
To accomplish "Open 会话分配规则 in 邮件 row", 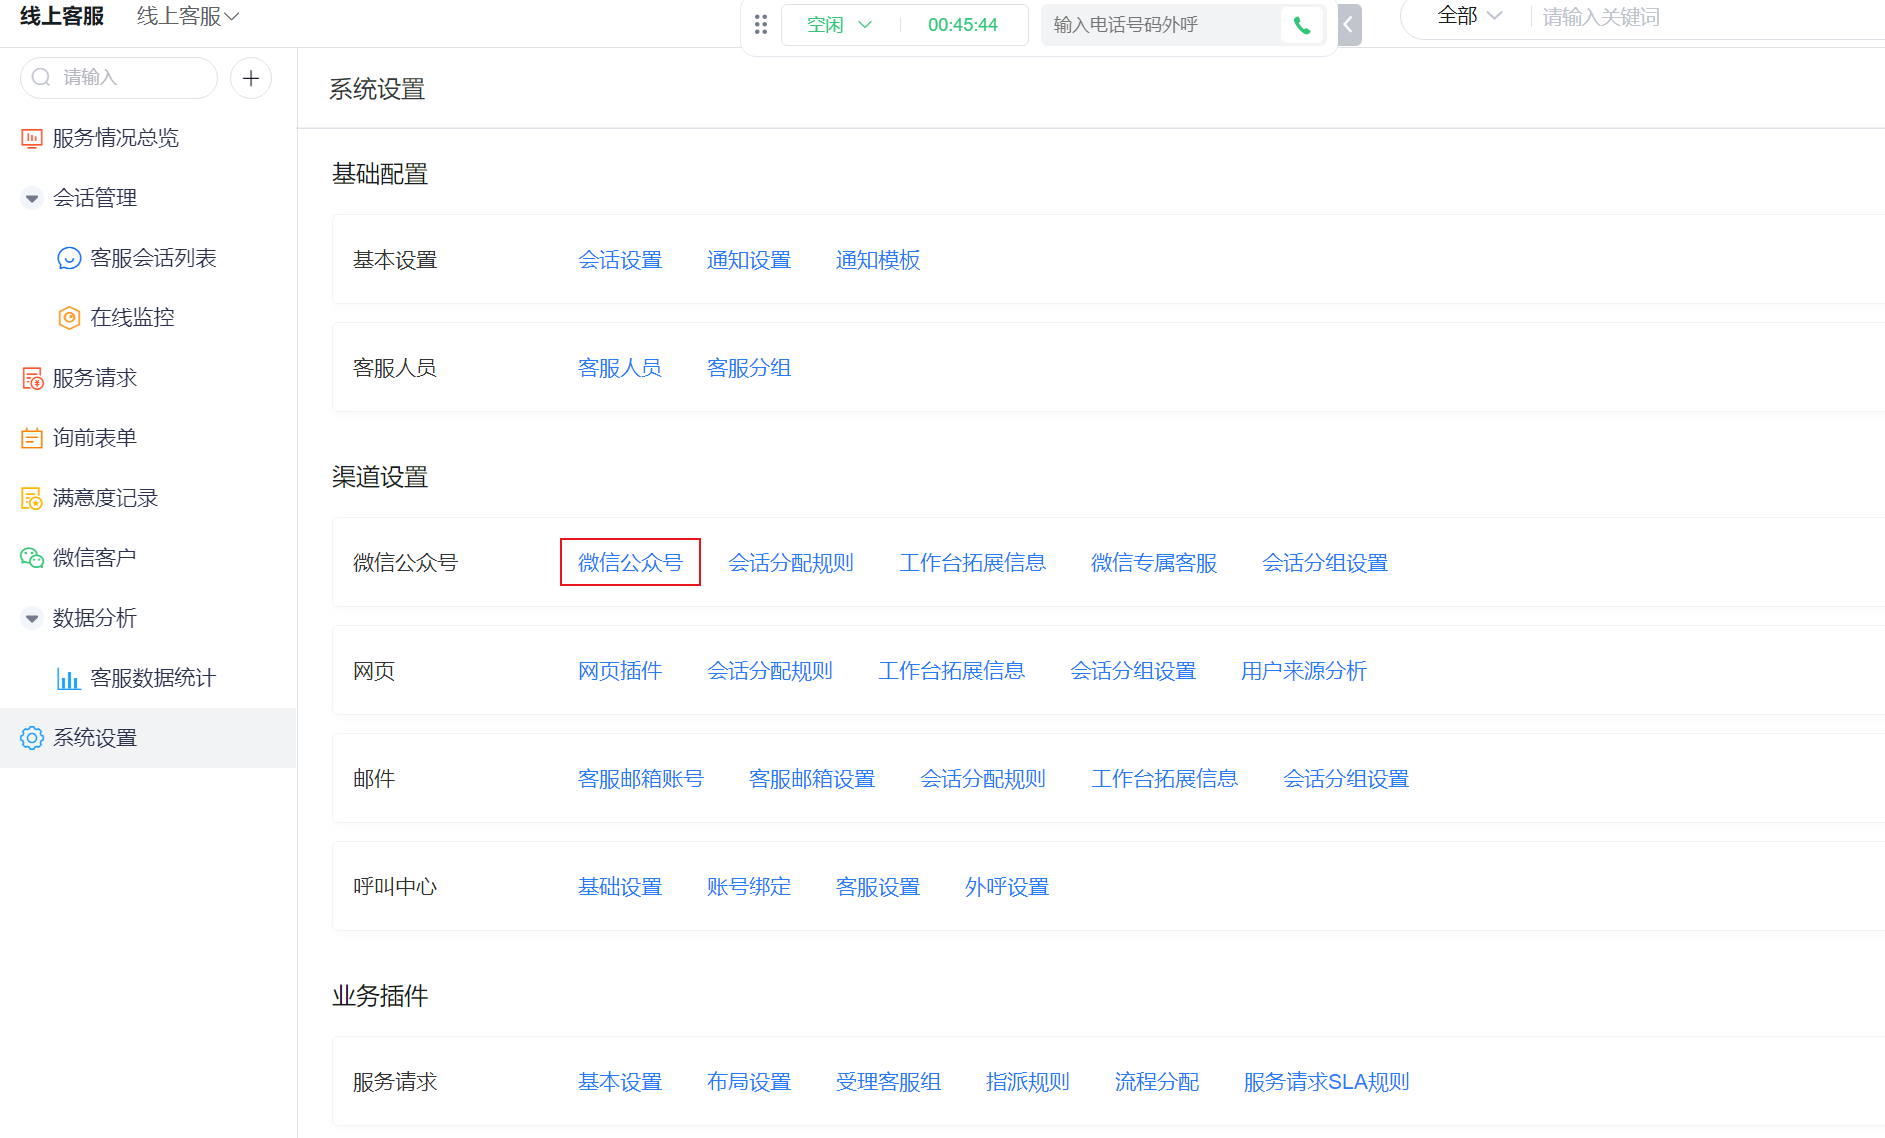I will [983, 779].
